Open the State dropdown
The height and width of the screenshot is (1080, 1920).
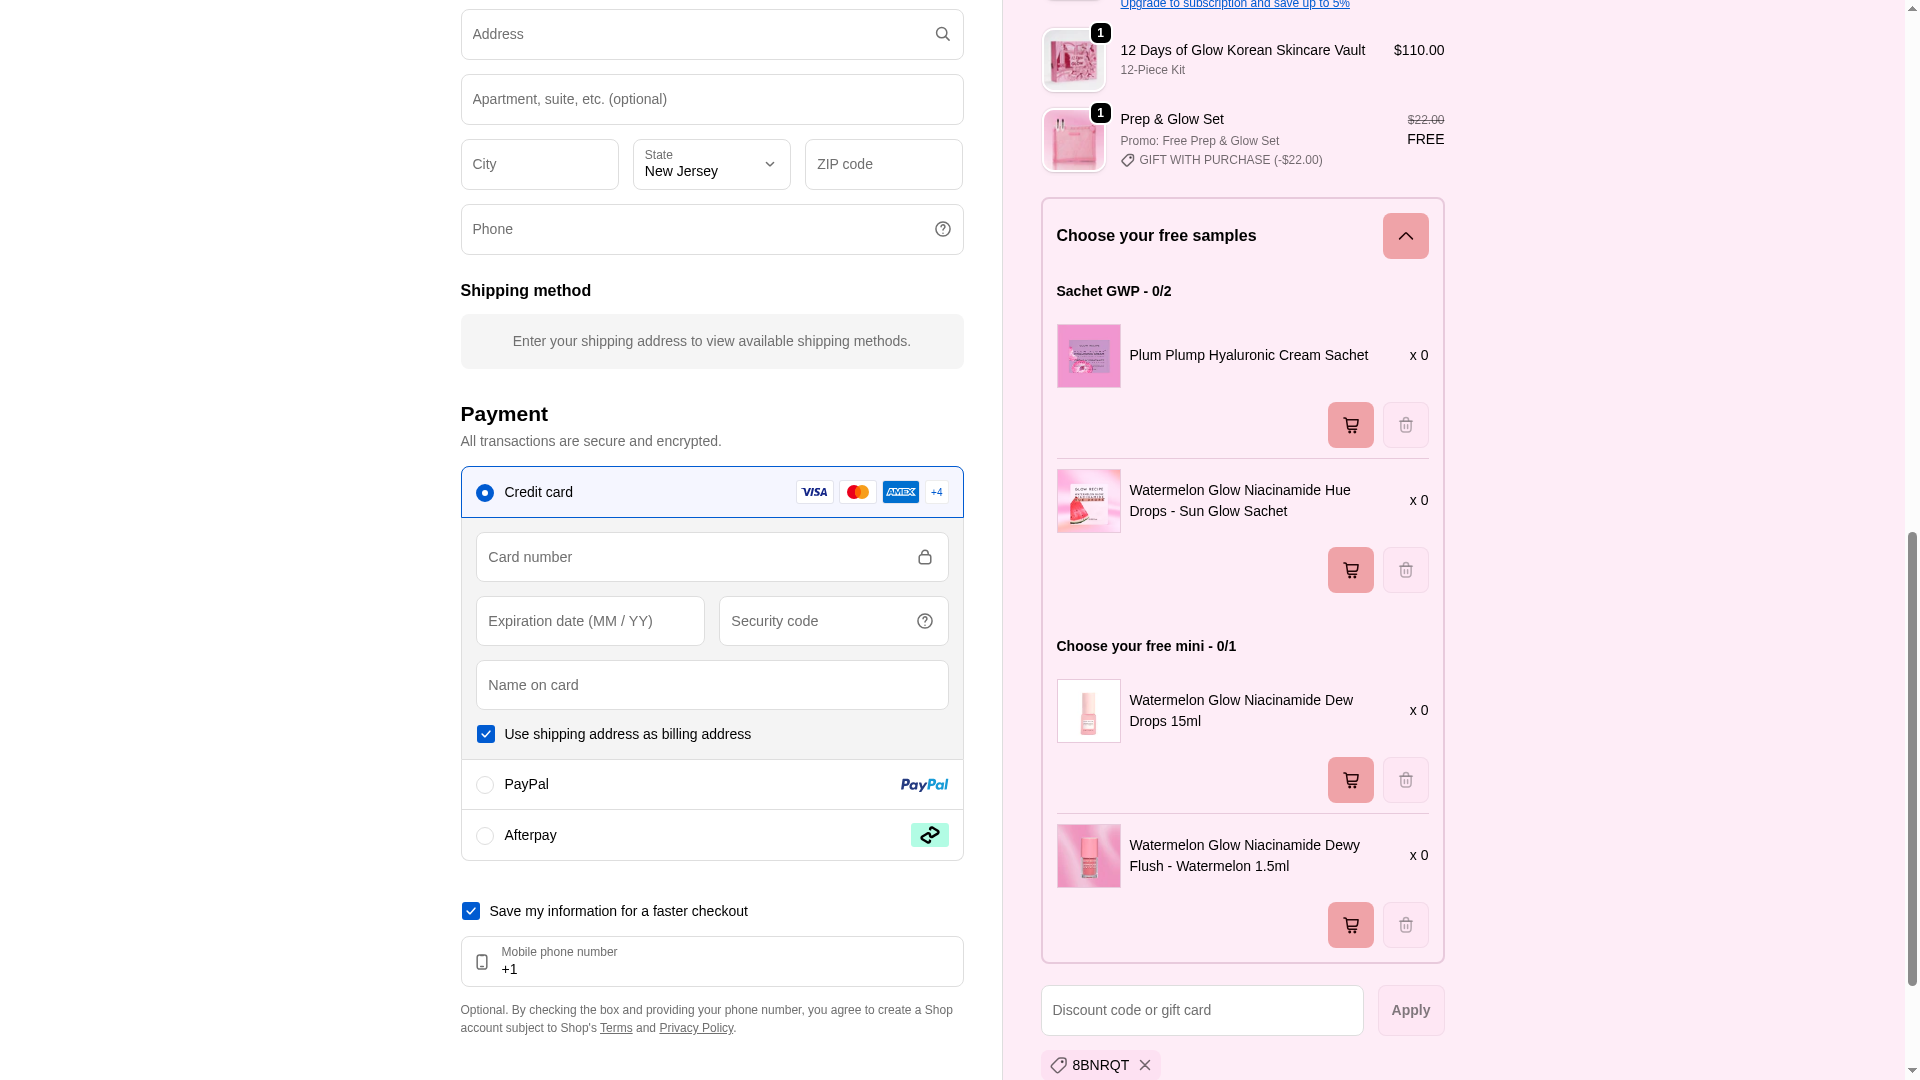coord(711,165)
